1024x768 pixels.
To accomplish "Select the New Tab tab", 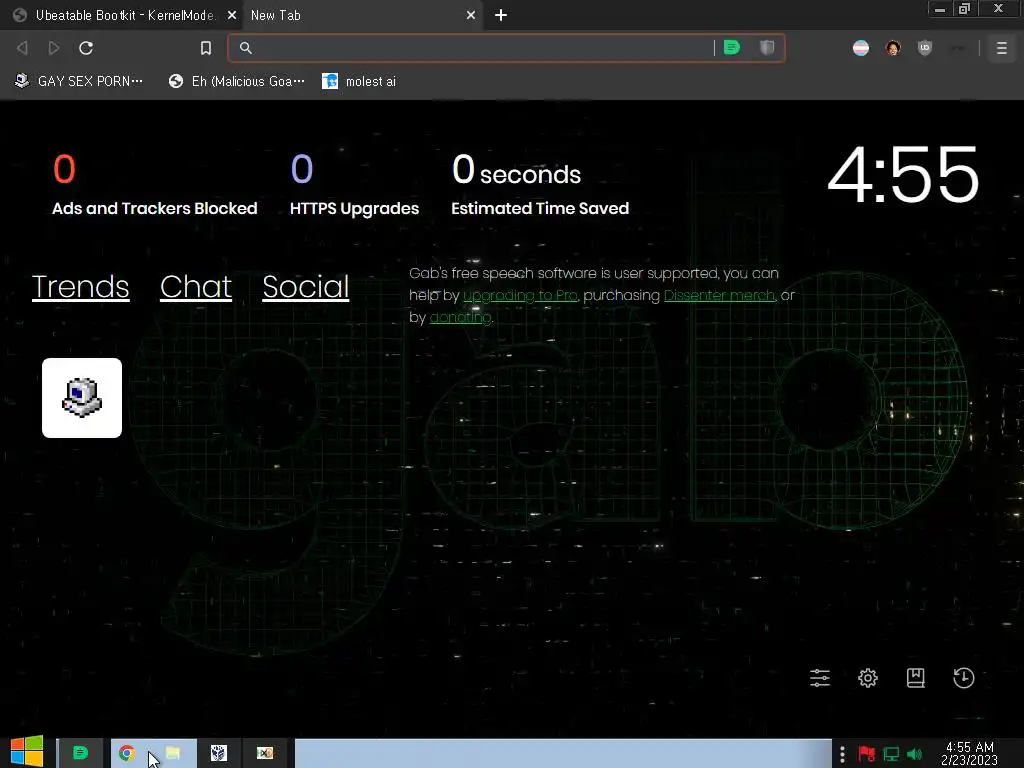I will 363,15.
